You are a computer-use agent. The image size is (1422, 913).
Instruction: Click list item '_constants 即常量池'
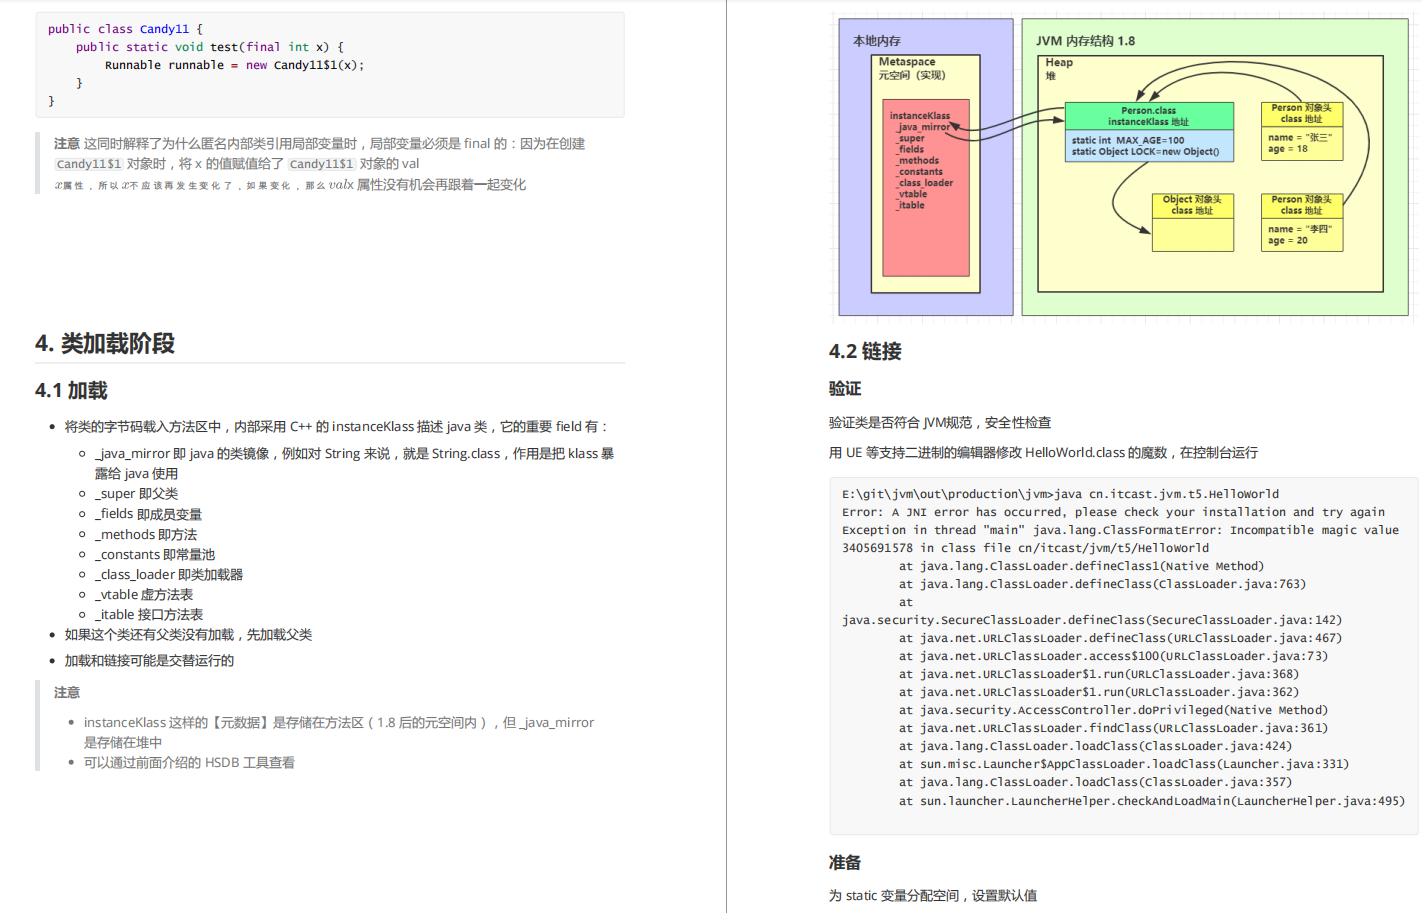155,555
